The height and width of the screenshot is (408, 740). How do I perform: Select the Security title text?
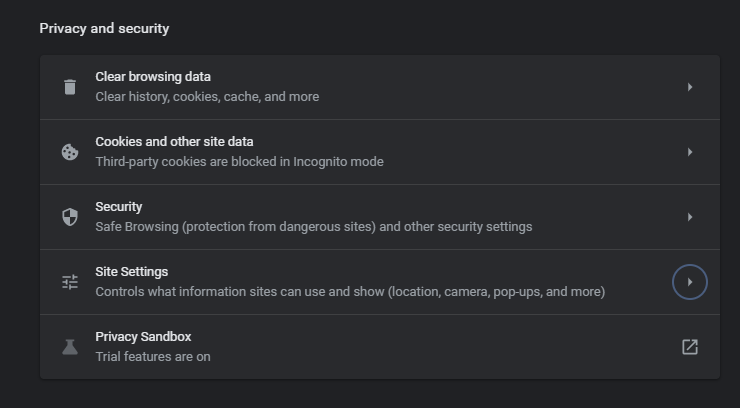click(x=119, y=207)
